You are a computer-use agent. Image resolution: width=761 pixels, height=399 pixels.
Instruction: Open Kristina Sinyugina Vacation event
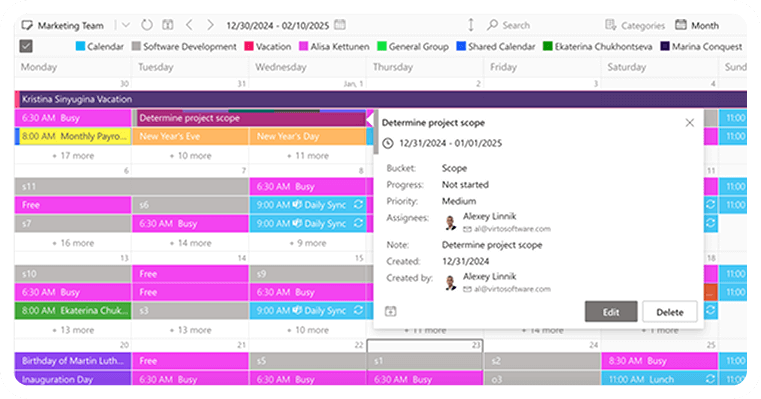(x=380, y=99)
